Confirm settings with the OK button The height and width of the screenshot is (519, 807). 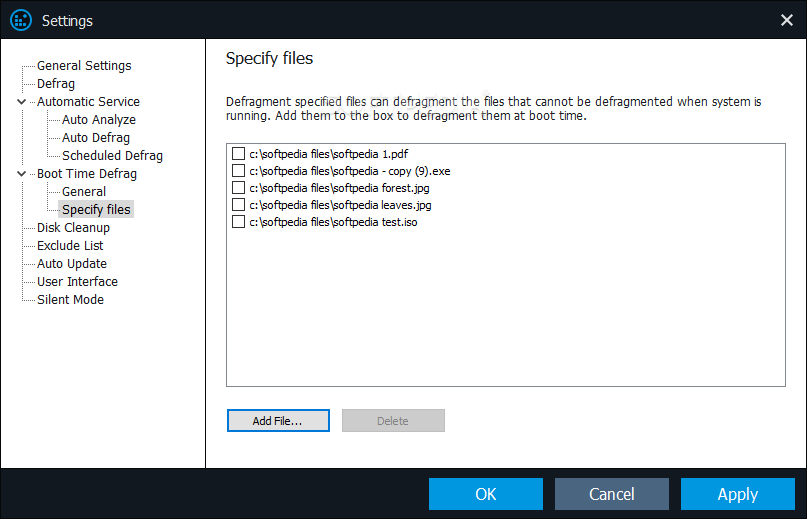[x=486, y=494]
